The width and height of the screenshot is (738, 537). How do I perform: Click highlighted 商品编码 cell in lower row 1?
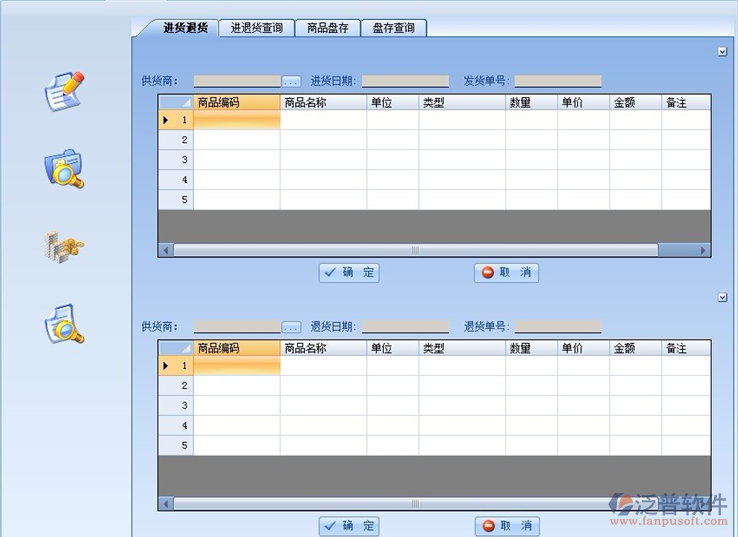pyautogui.click(x=237, y=366)
